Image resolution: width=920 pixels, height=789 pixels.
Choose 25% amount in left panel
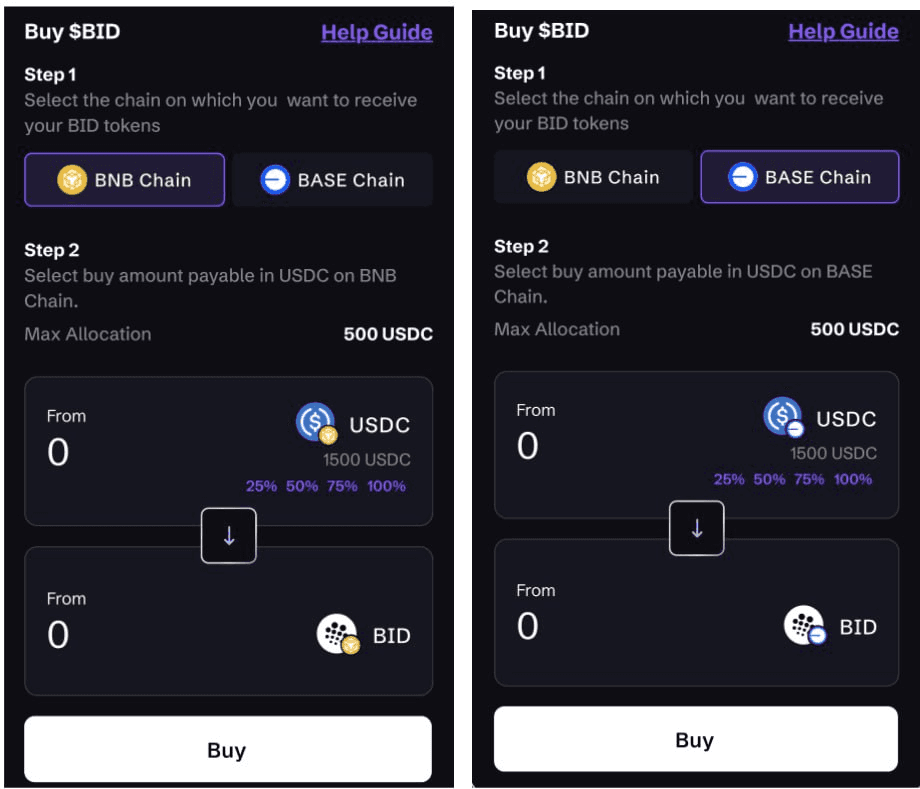tap(261, 486)
